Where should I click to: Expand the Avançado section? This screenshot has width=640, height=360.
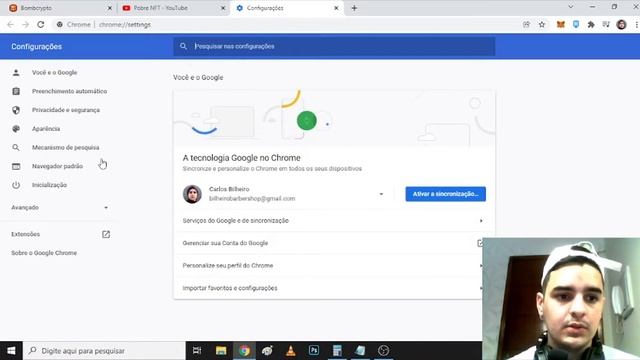click(x=60, y=208)
